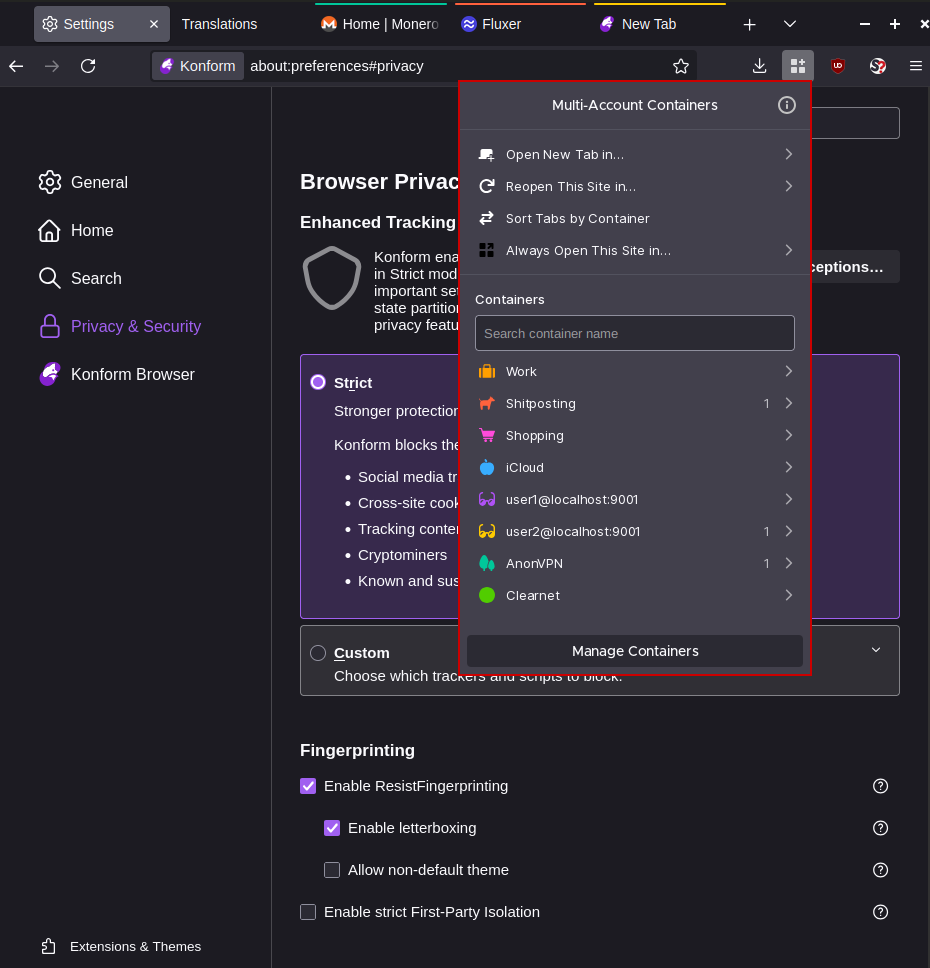Open the hamburger application menu
930x968 pixels.
coord(915,66)
